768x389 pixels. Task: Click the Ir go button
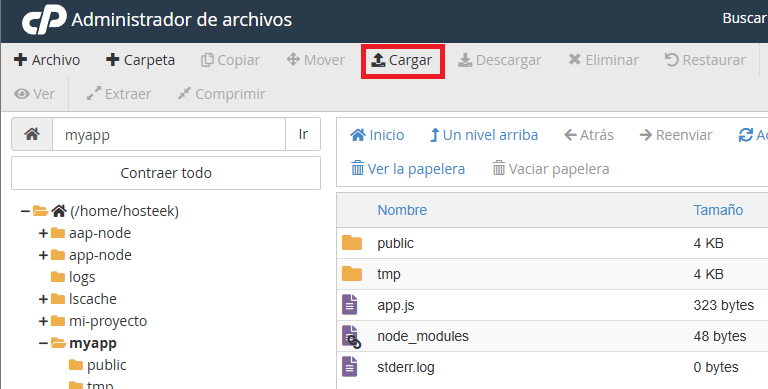(x=303, y=134)
